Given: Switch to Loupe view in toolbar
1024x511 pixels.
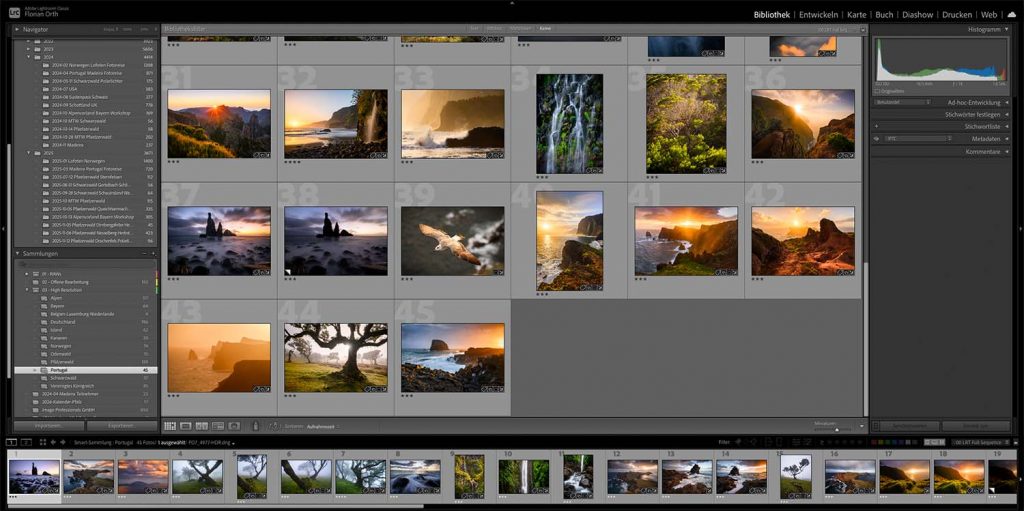Looking at the screenshot, I should (x=185, y=426).
